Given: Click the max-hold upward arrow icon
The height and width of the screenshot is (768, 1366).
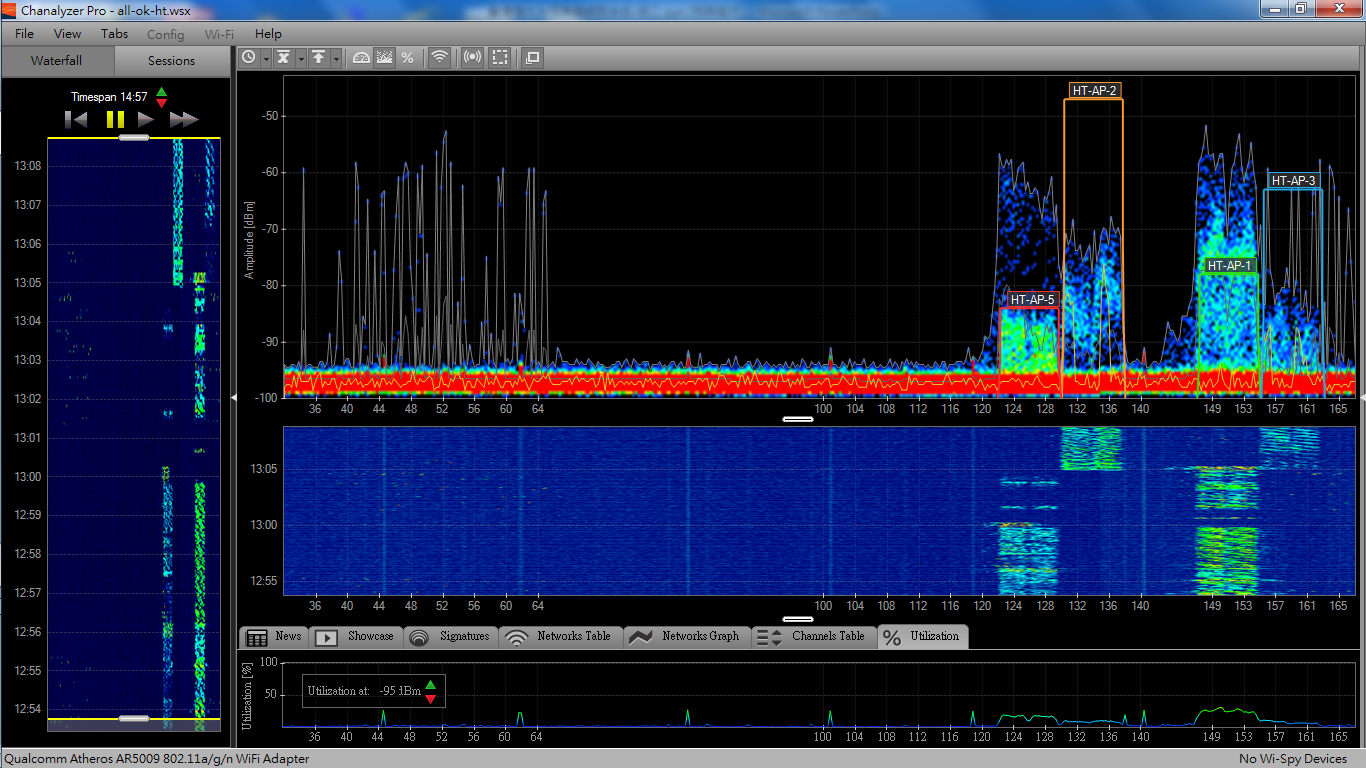Looking at the screenshot, I should 318,58.
